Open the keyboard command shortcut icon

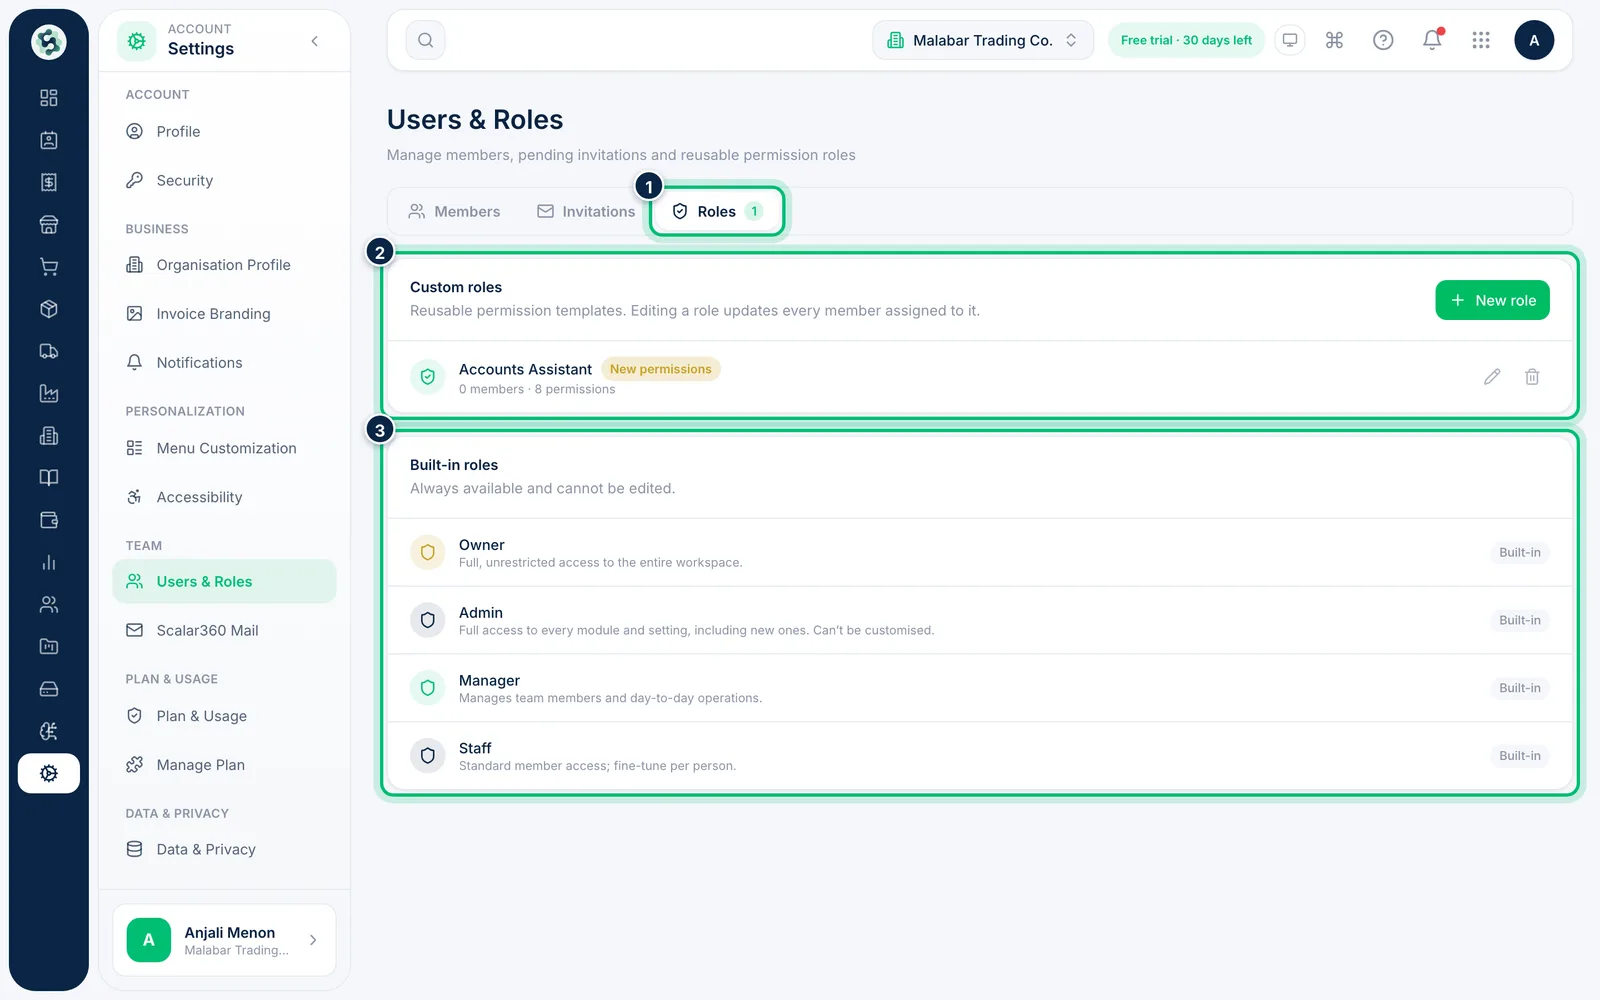pyautogui.click(x=1334, y=40)
